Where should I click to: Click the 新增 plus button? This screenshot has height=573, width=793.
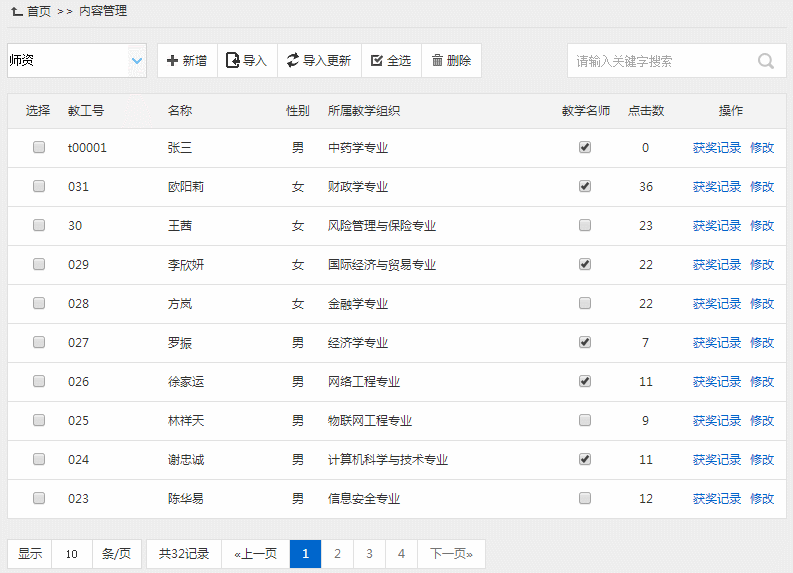click(x=187, y=61)
